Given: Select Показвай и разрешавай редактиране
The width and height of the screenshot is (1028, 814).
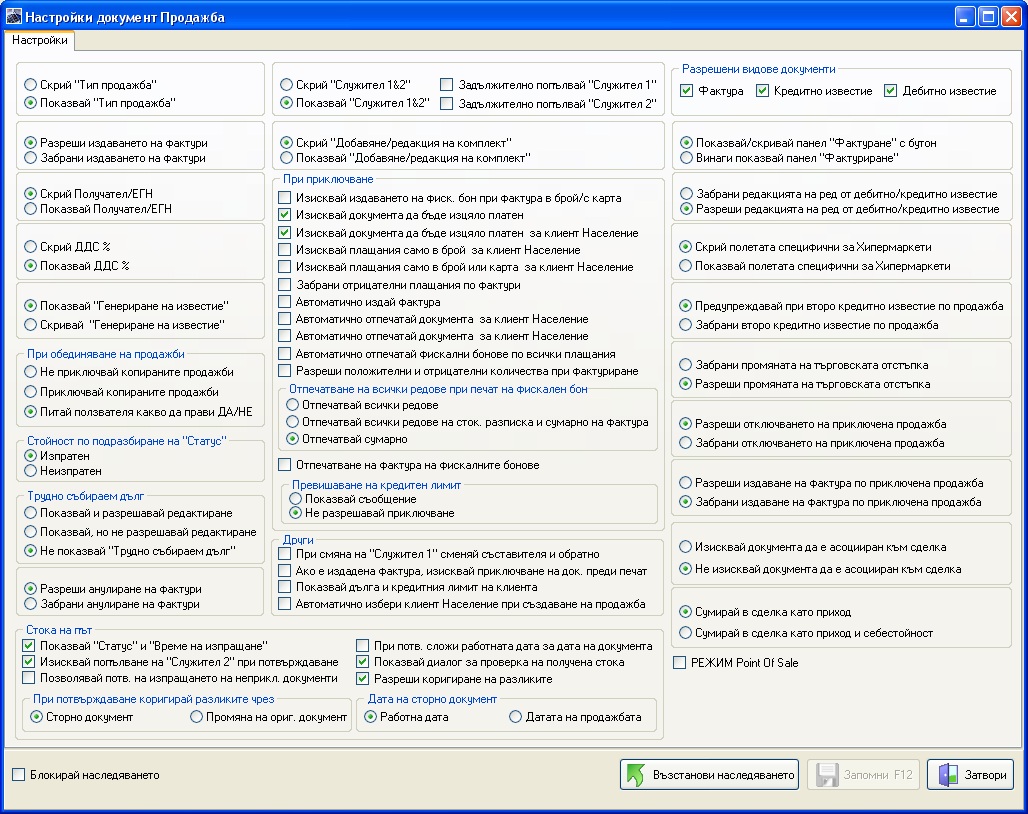Looking at the screenshot, I should point(30,513).
